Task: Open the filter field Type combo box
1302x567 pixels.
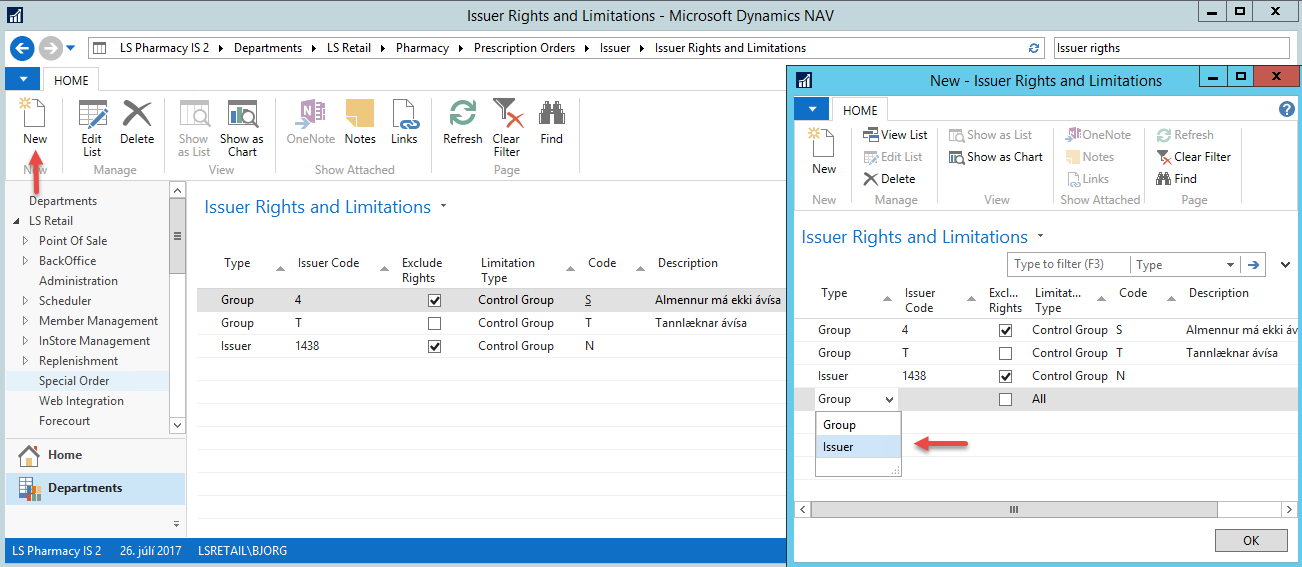Action: coord(1184,265)
